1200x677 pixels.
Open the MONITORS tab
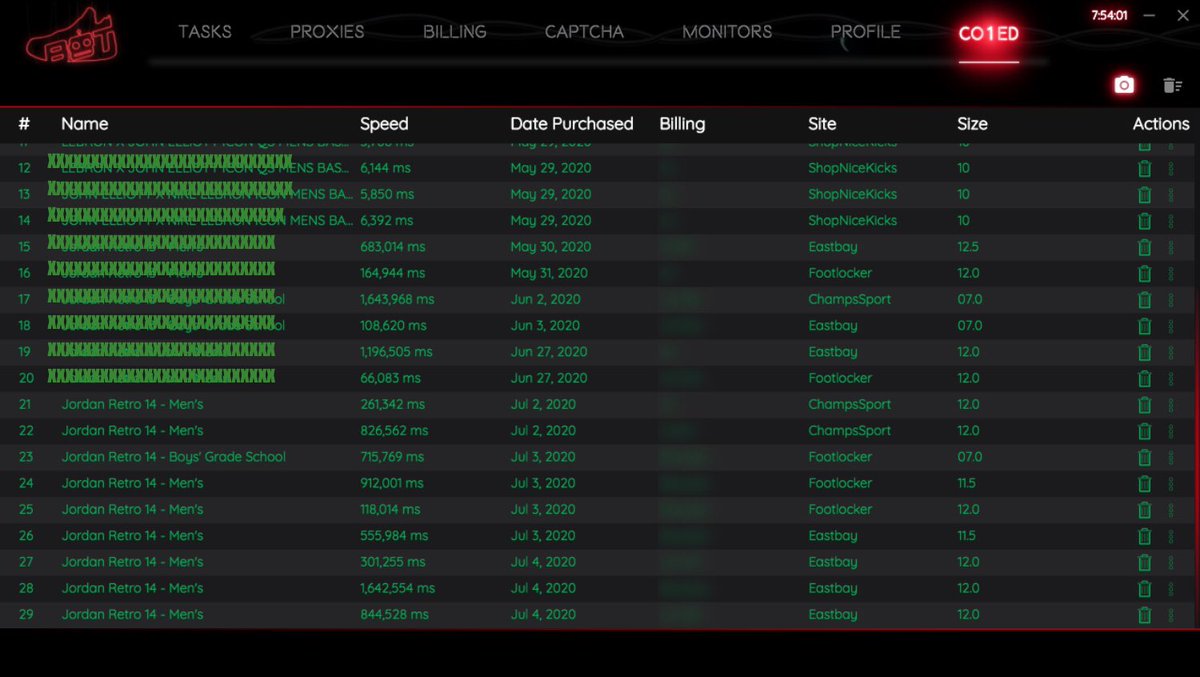coord(727,32)
